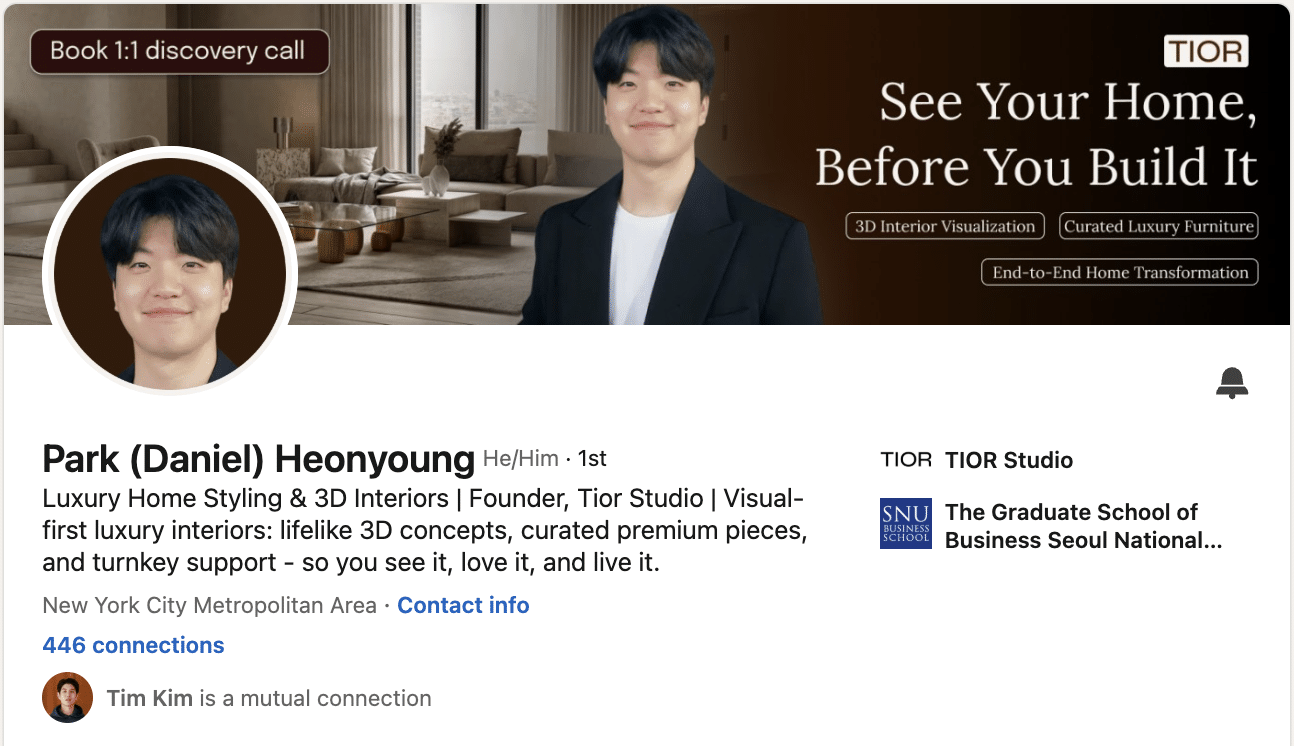View the 446 connections list
Viewport: 1294px width, 746px height.
pos(133,646)
